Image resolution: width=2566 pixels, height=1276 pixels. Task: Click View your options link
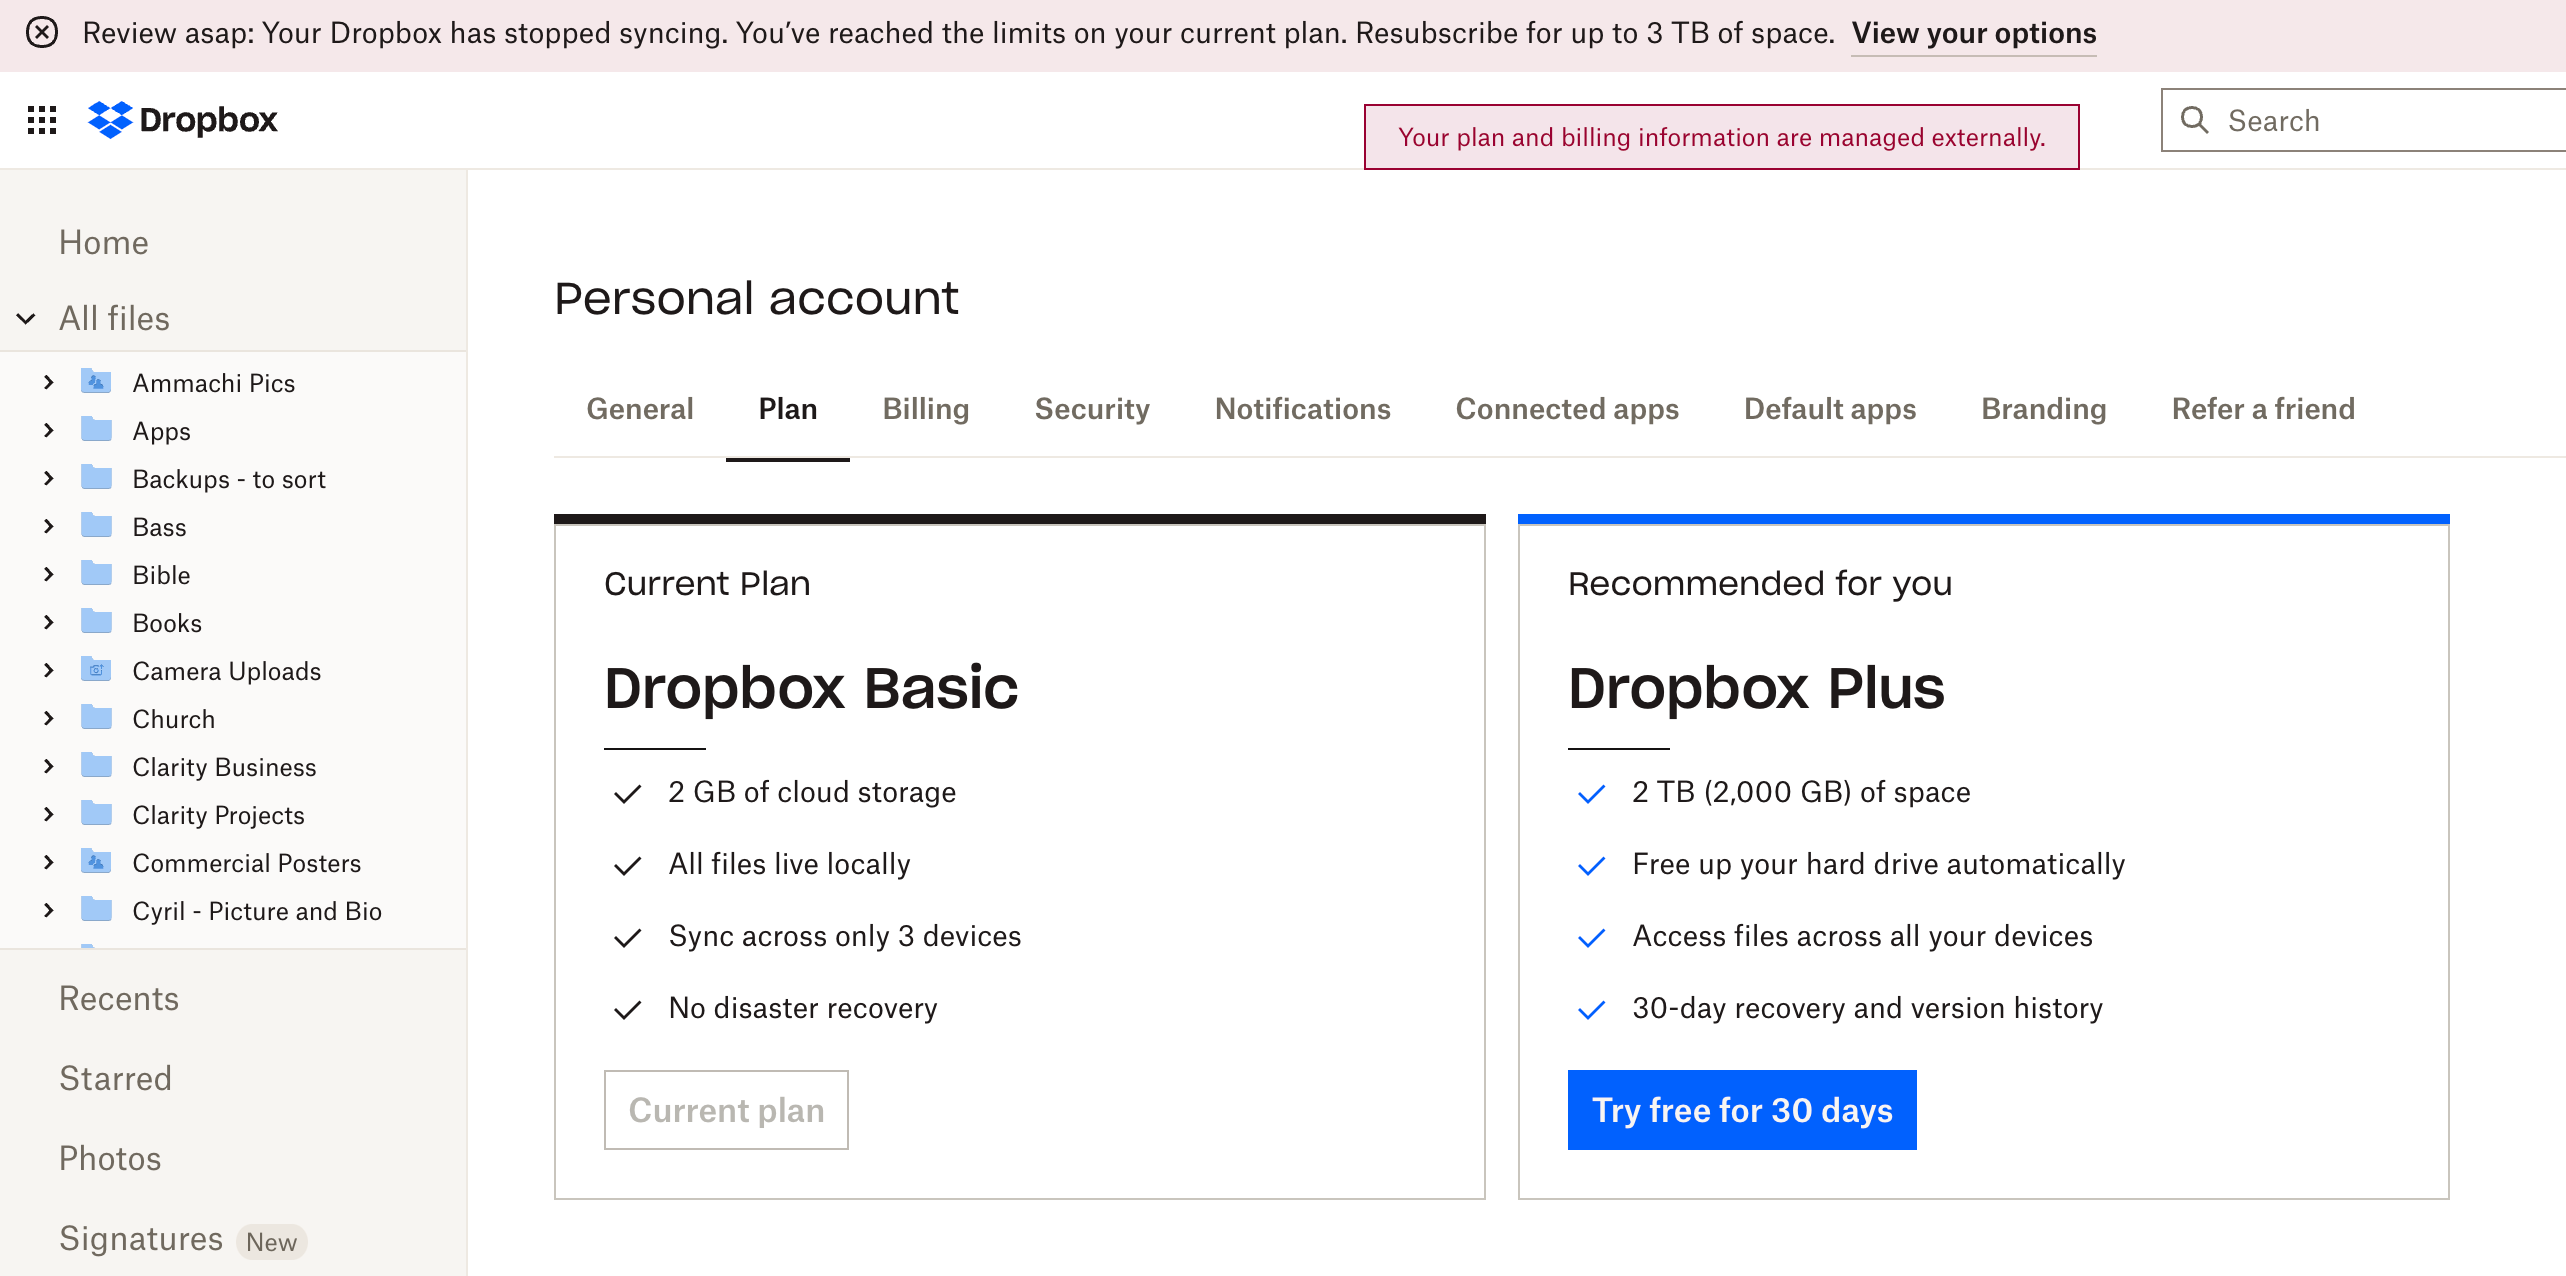click(x=1974, y=34)
